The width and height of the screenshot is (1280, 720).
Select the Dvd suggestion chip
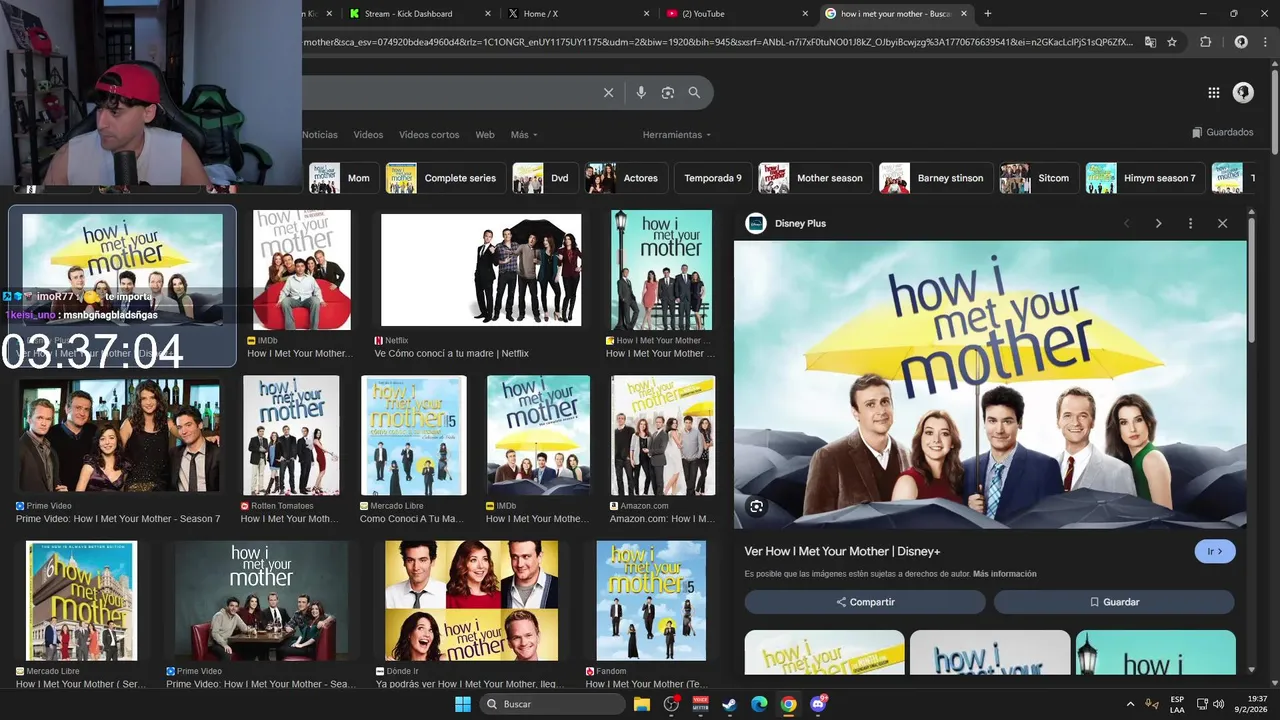[544, 178]
